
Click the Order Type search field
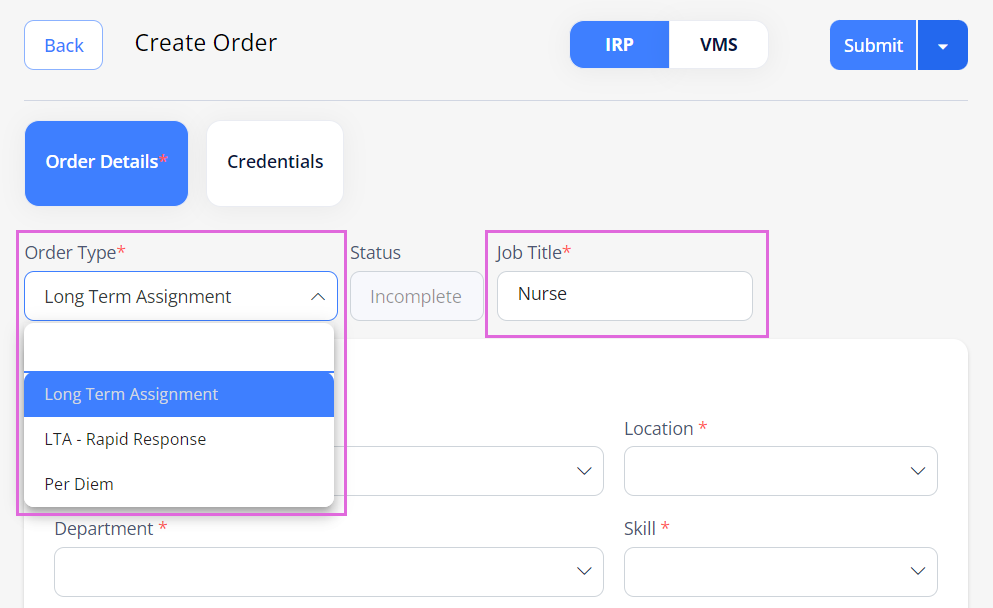179,349
